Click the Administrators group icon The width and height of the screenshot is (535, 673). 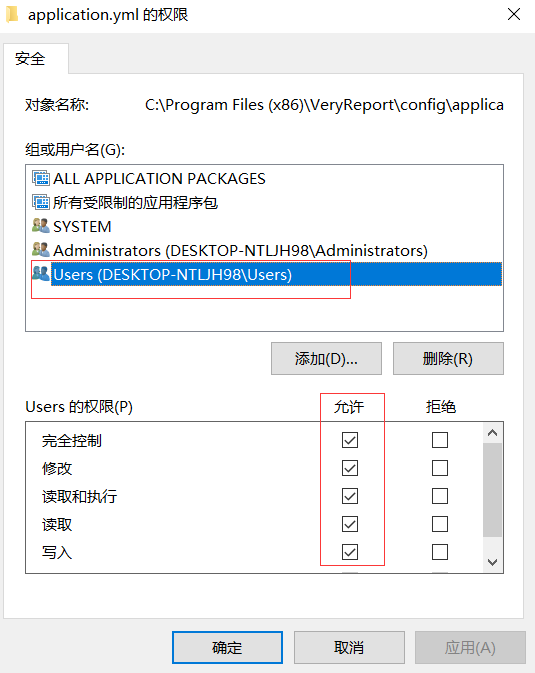[x=41, y=250]
